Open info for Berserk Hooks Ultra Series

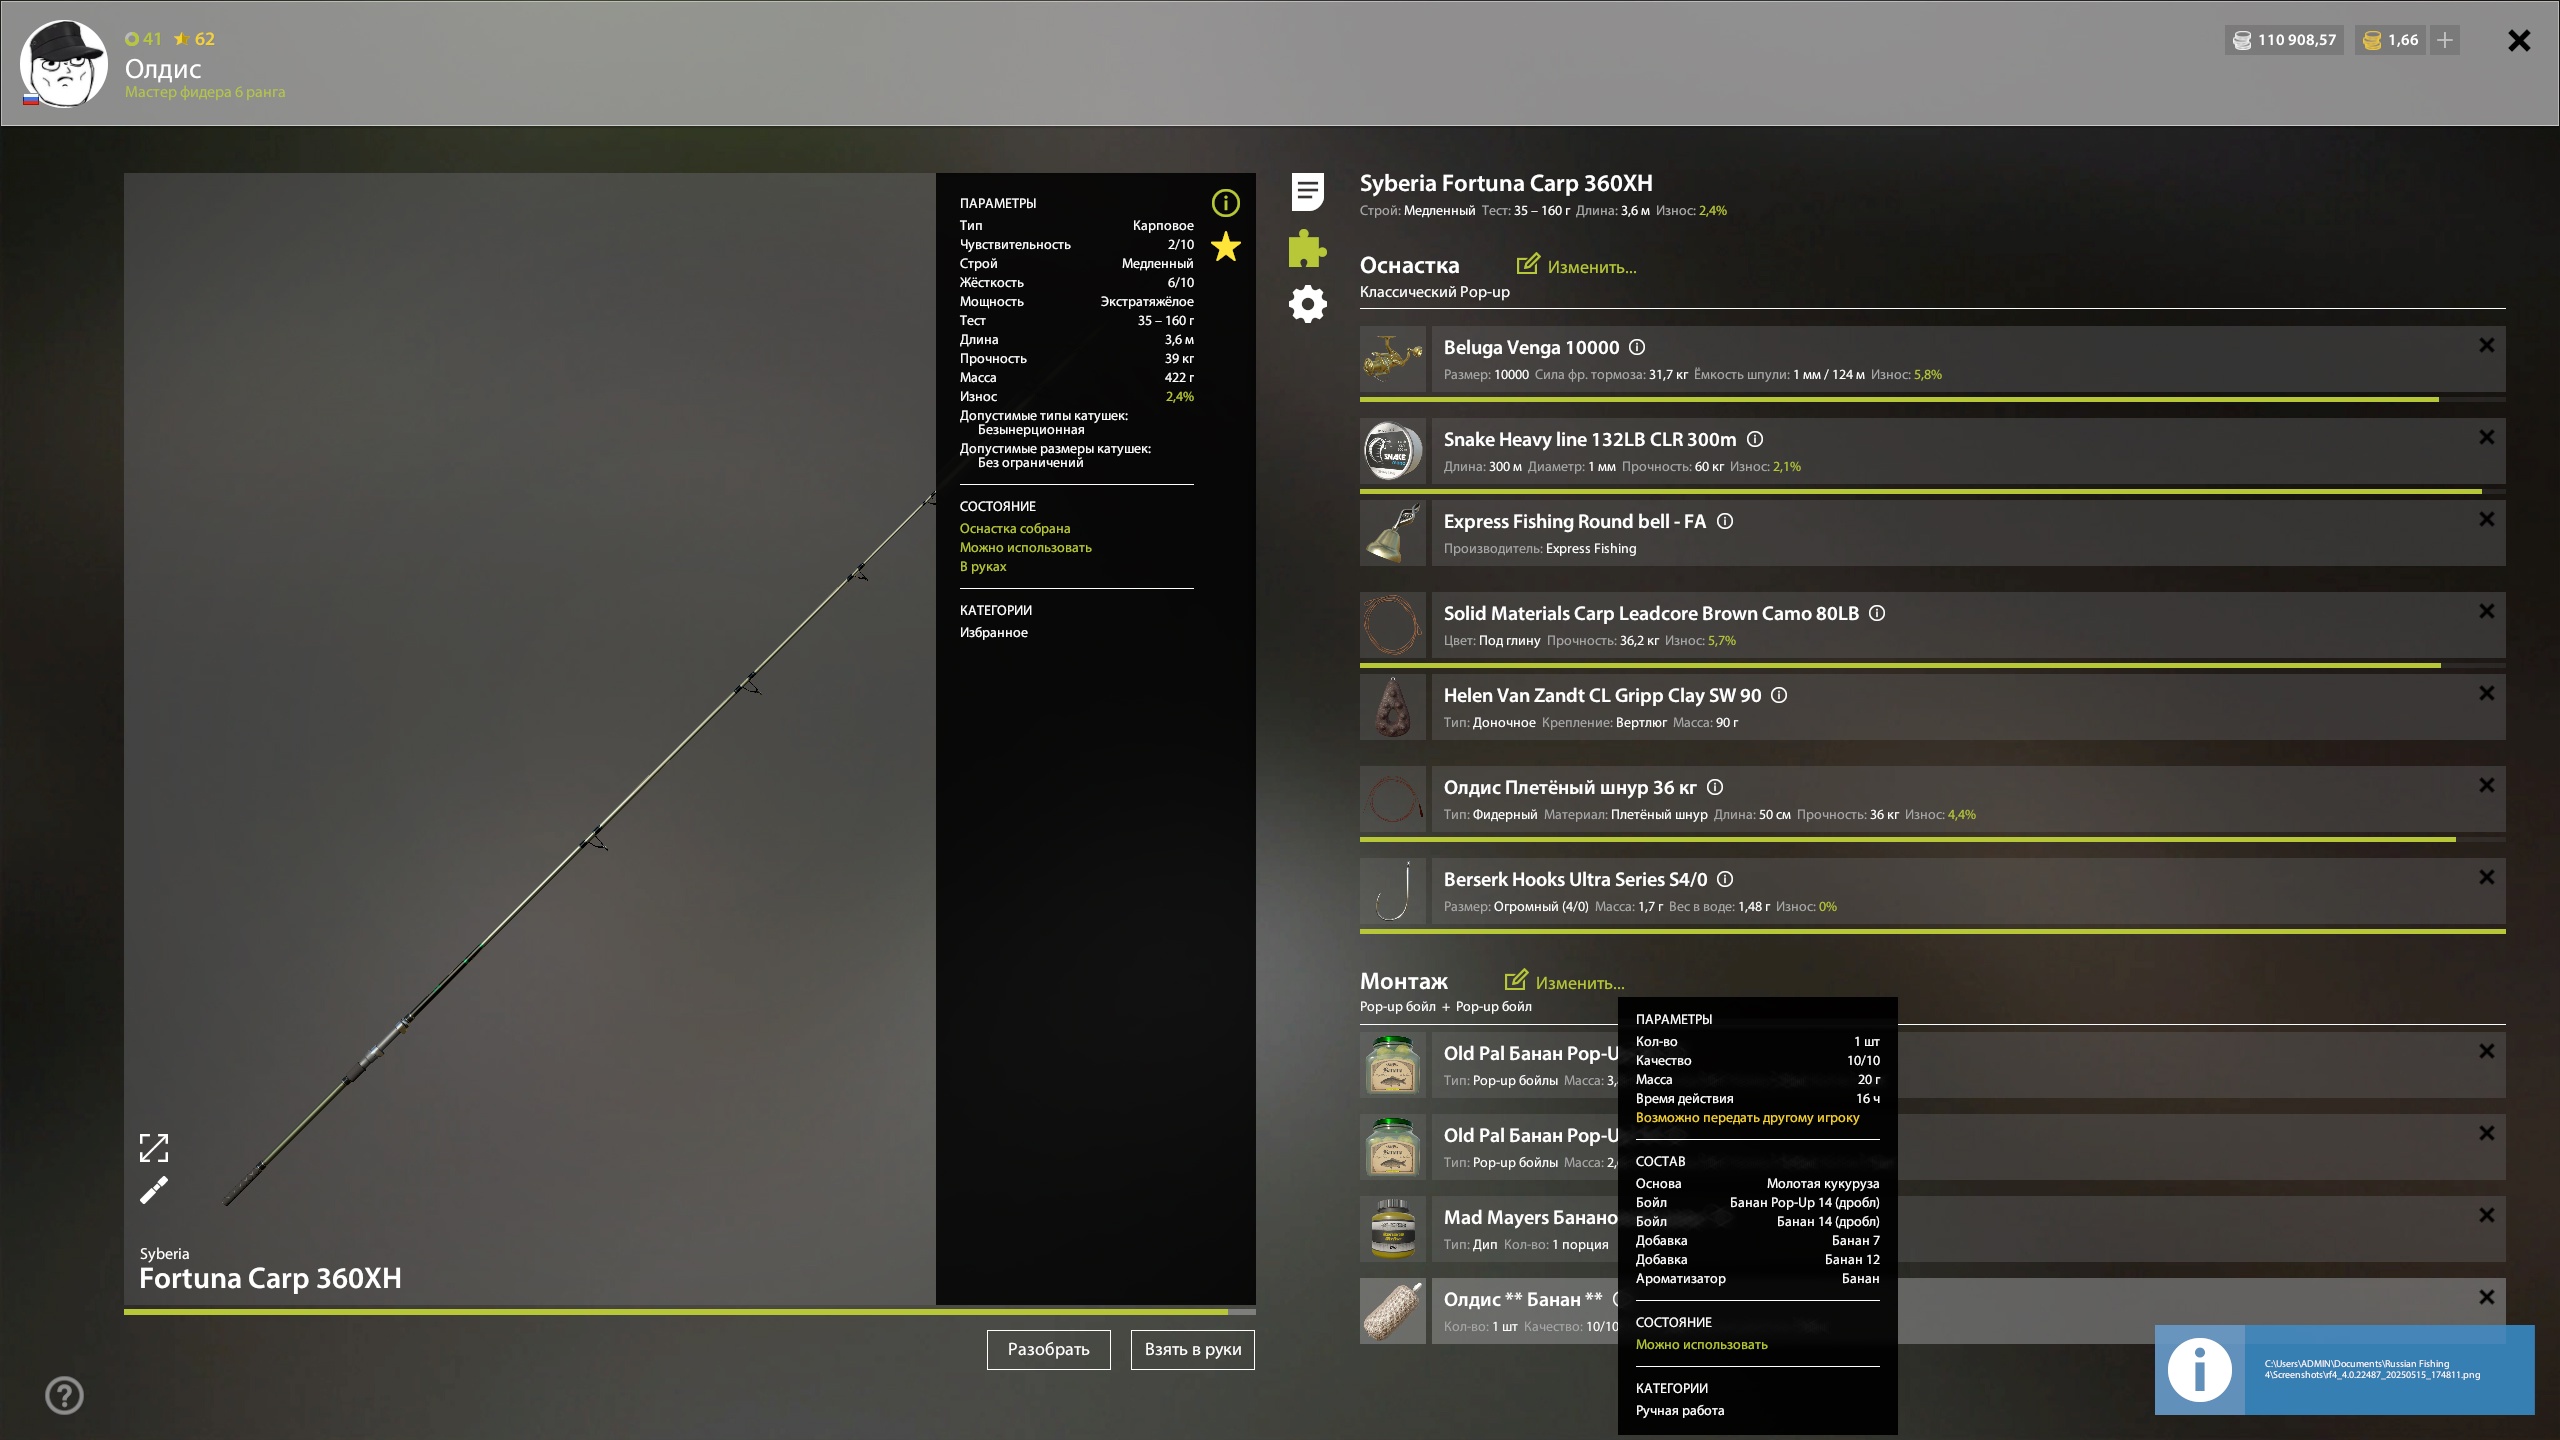(1725, 879)
